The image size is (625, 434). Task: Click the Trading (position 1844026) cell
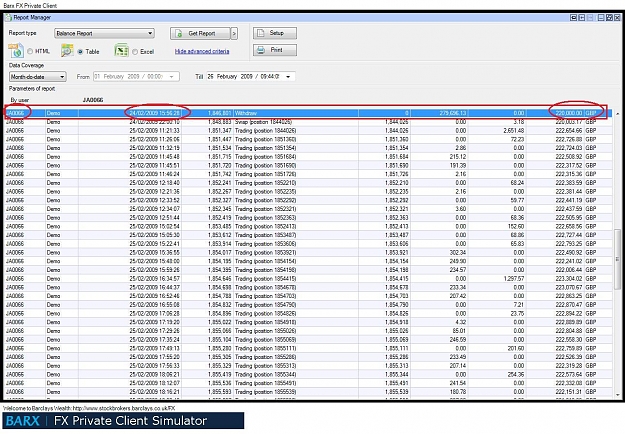(265, 131)
